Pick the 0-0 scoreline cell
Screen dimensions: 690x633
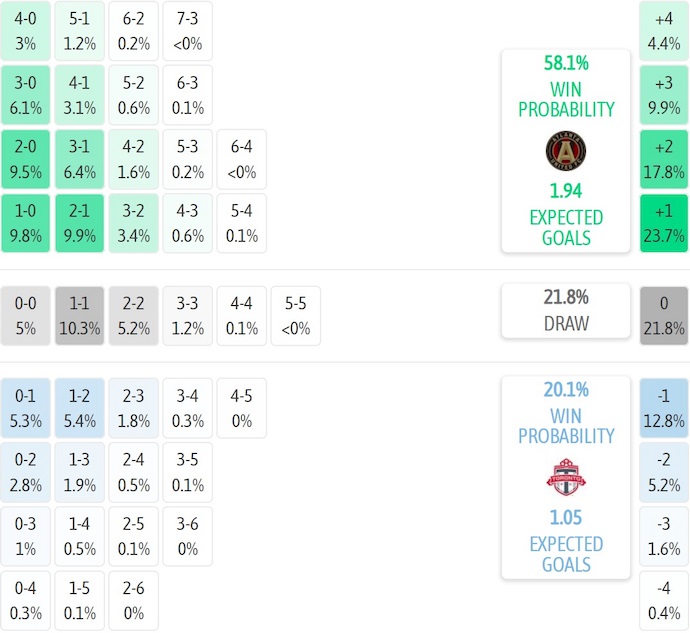click(x=25, y=316)
